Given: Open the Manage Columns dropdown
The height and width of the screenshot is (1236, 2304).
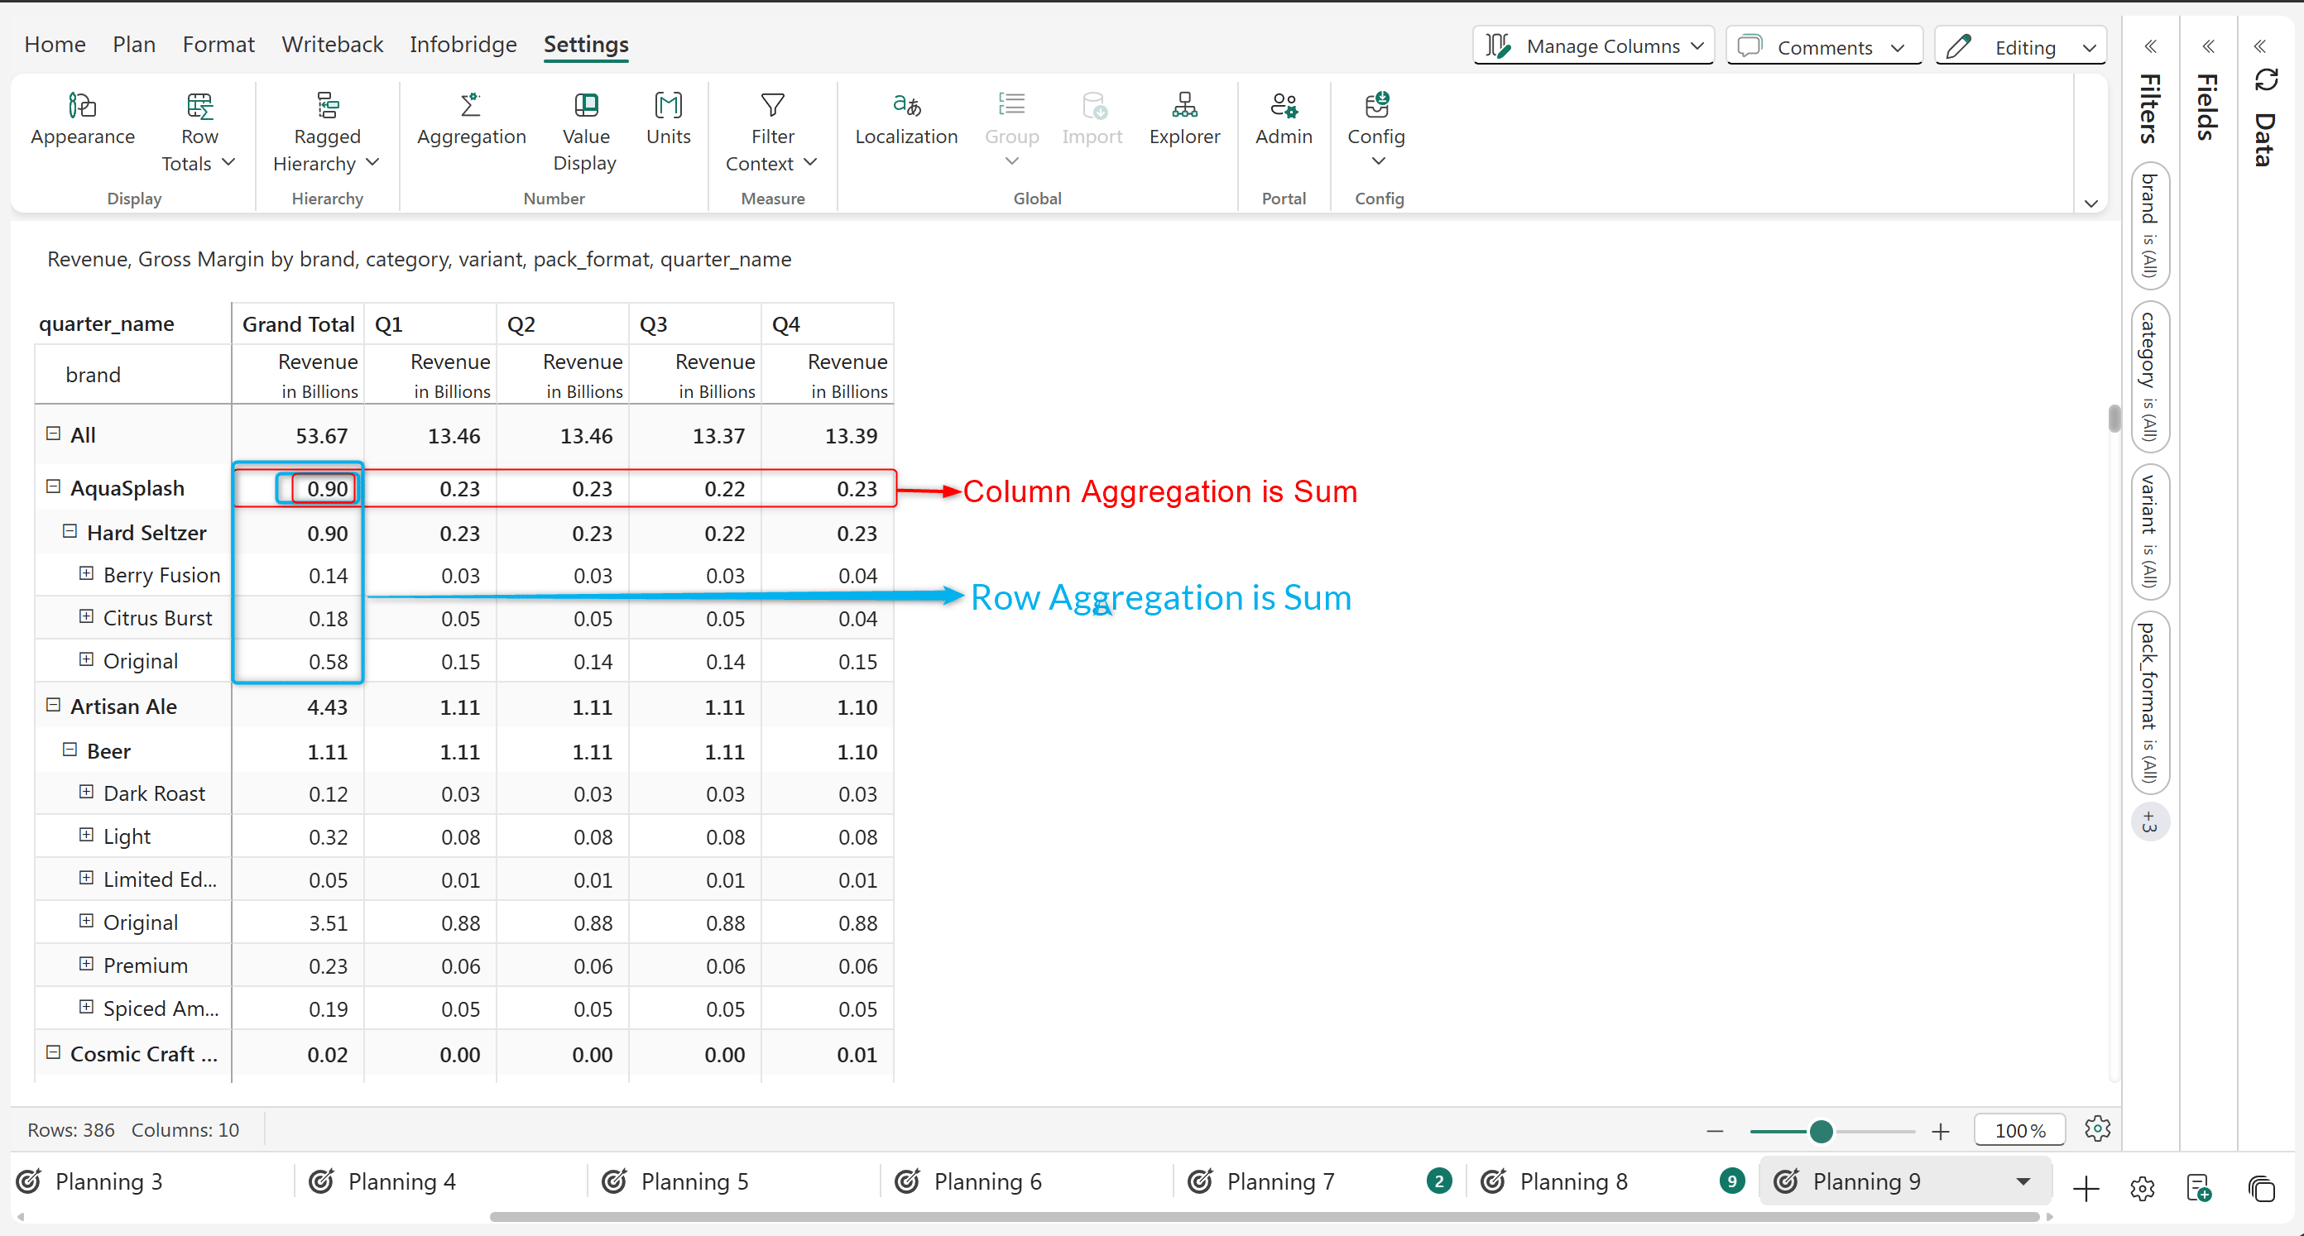Looking at the screenshot, I should pos(1593,46).
